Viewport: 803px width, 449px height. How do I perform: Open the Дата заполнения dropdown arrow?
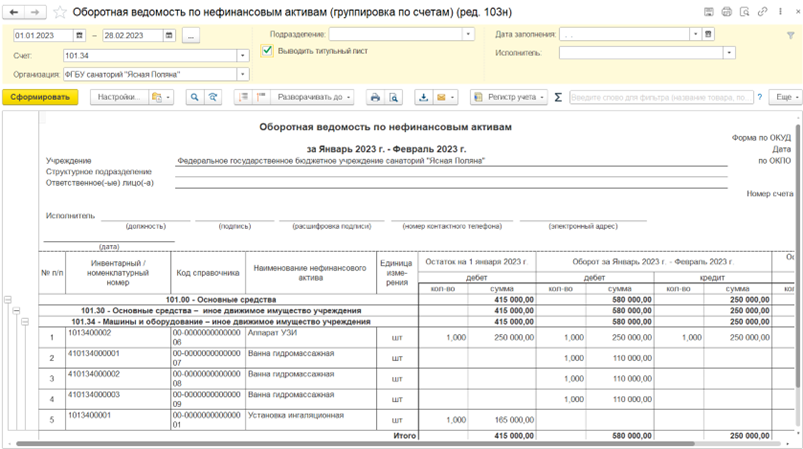695,34
